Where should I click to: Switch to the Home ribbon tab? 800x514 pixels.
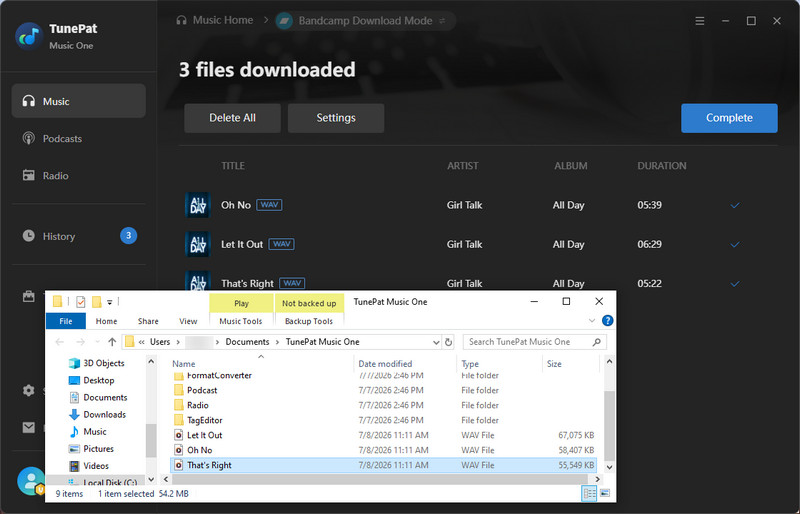click(106, 321)
